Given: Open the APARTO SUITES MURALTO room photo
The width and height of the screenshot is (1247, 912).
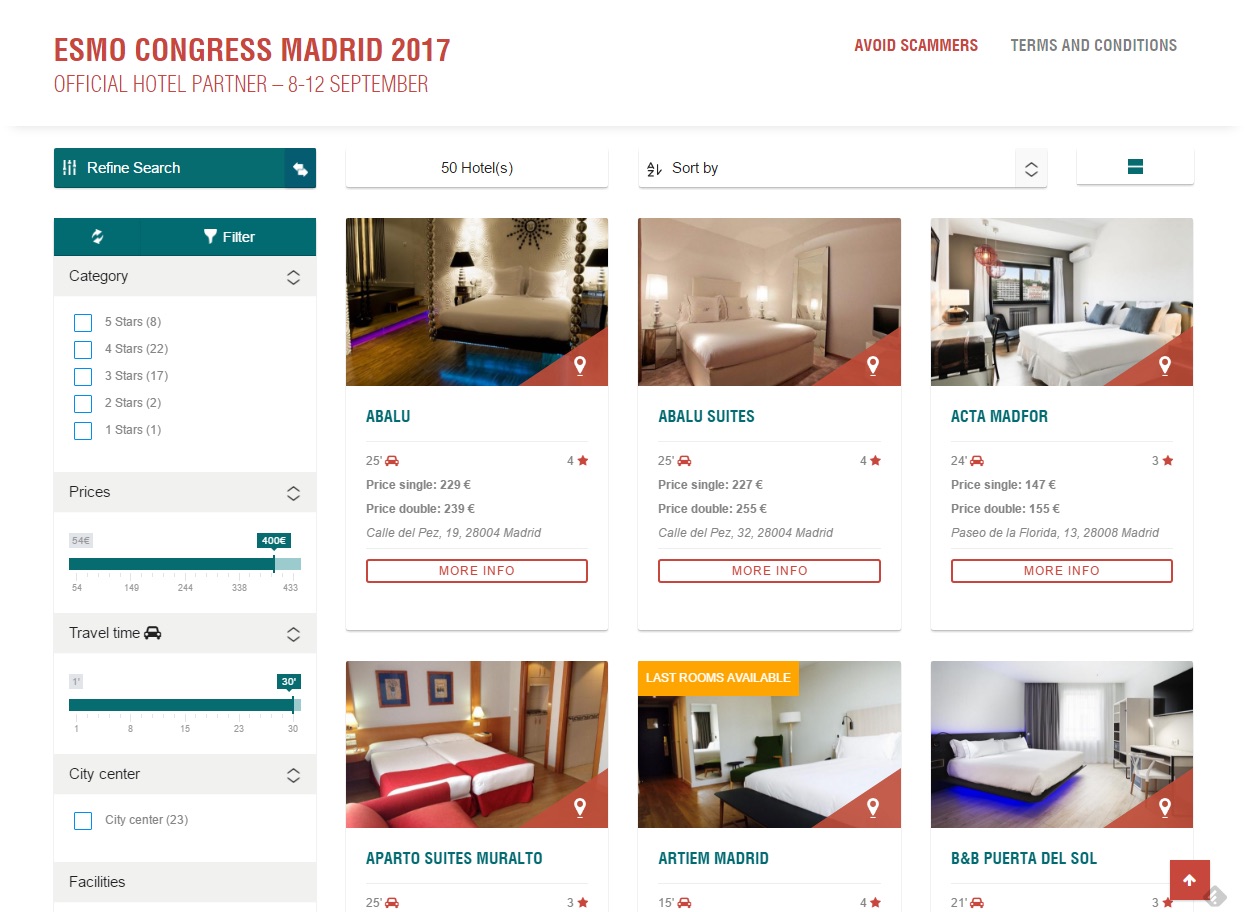Looking at the screenshot, I should tap(477, 744).
